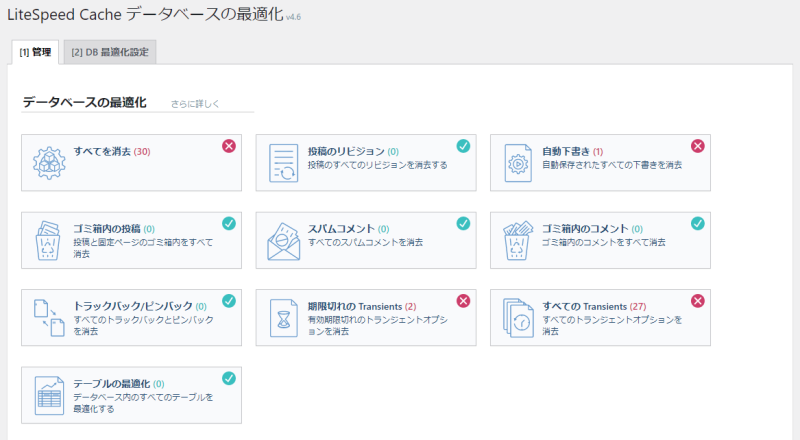Click the document revision icon for 投稿のリビジョン
Screen dimensions: 800x440
click(283, 163)
